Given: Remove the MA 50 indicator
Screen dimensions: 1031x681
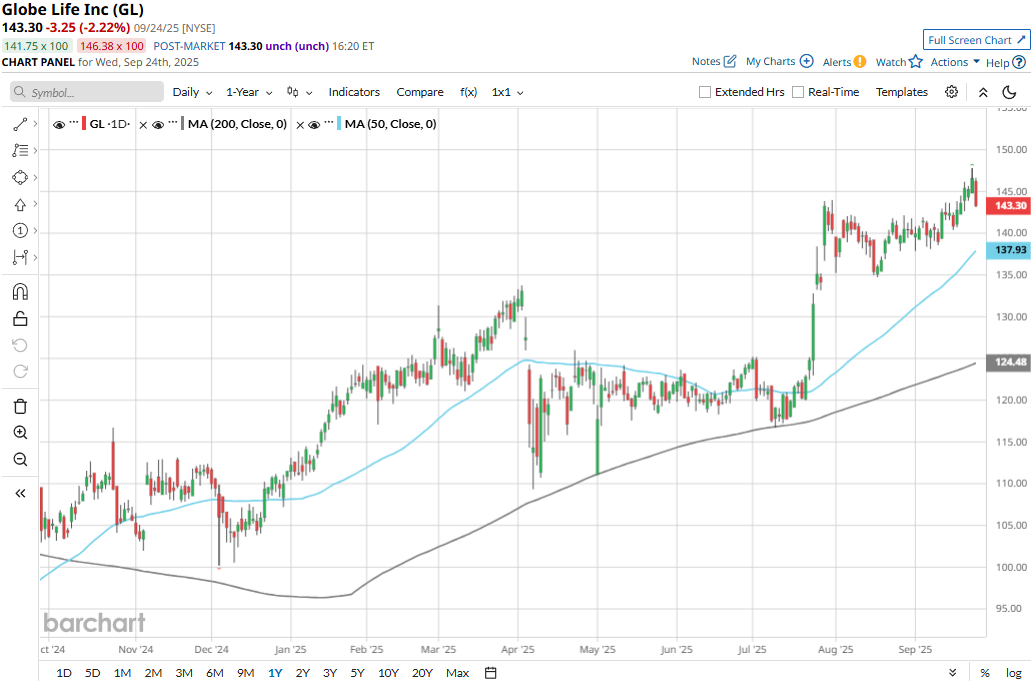Looking at the screenshot, I should [x=299, y=125].
